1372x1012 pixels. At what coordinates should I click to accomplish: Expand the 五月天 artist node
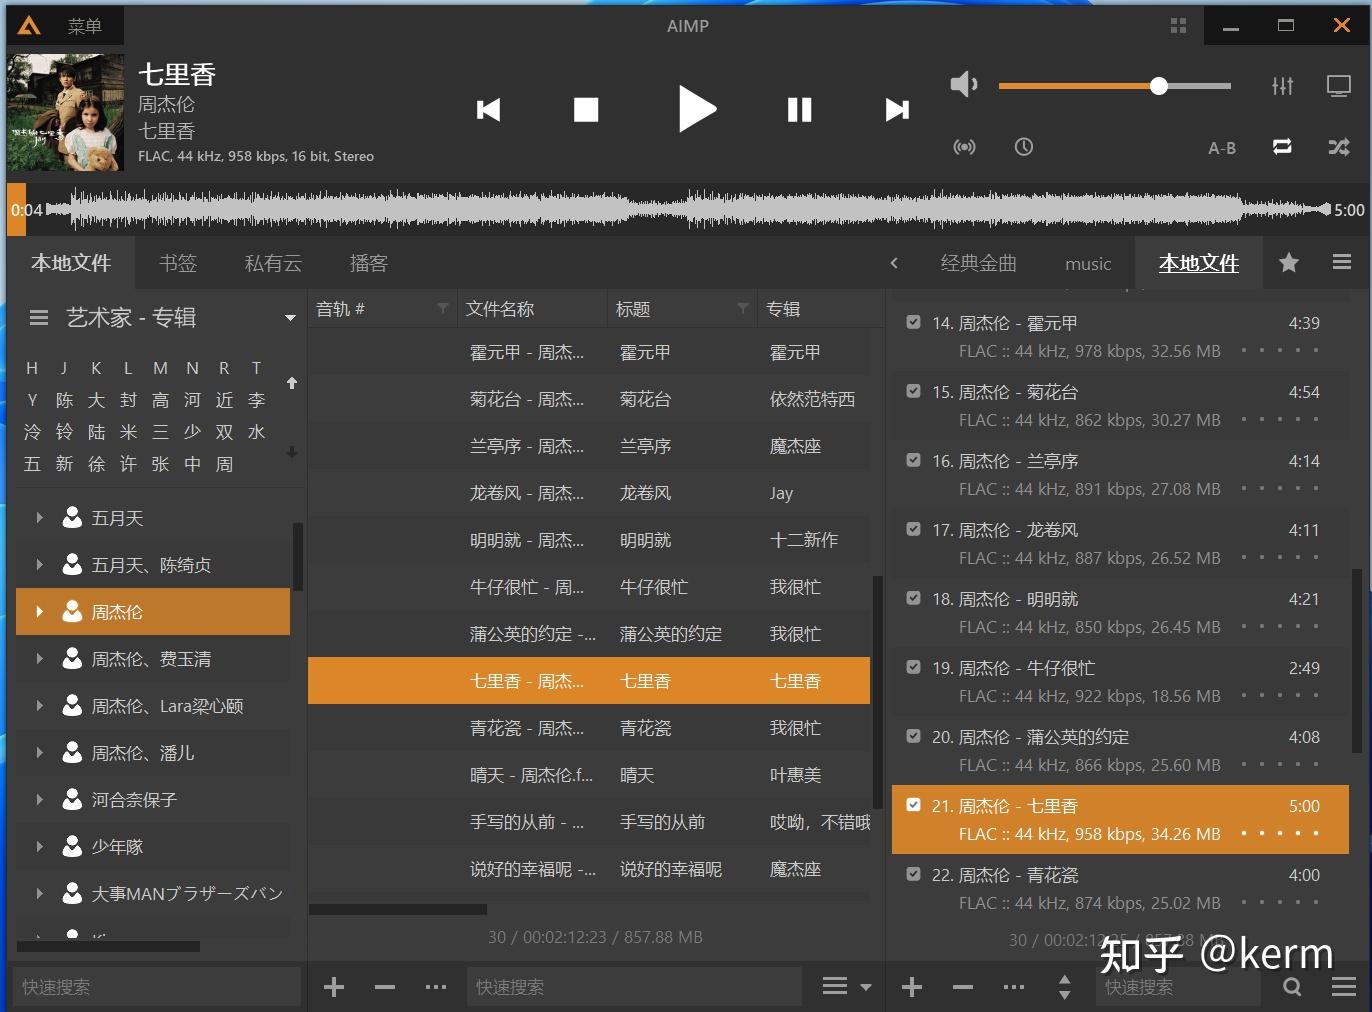coord(39,518)
